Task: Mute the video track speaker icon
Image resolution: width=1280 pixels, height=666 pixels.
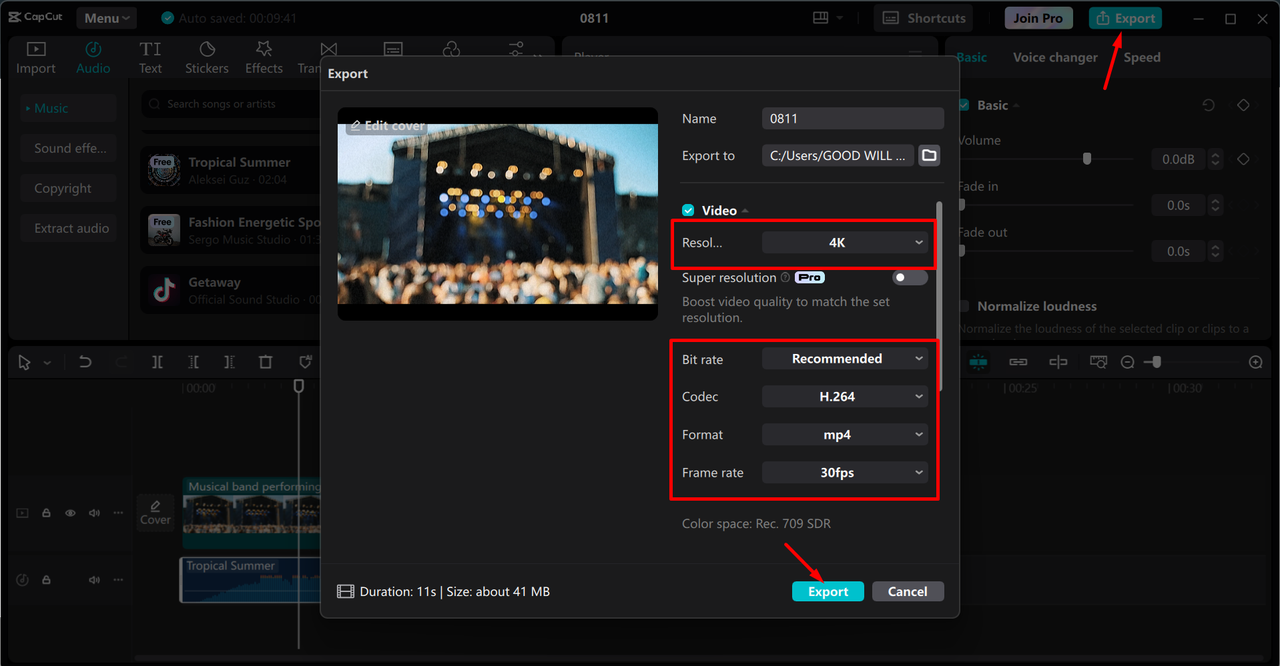Action: 94,513
